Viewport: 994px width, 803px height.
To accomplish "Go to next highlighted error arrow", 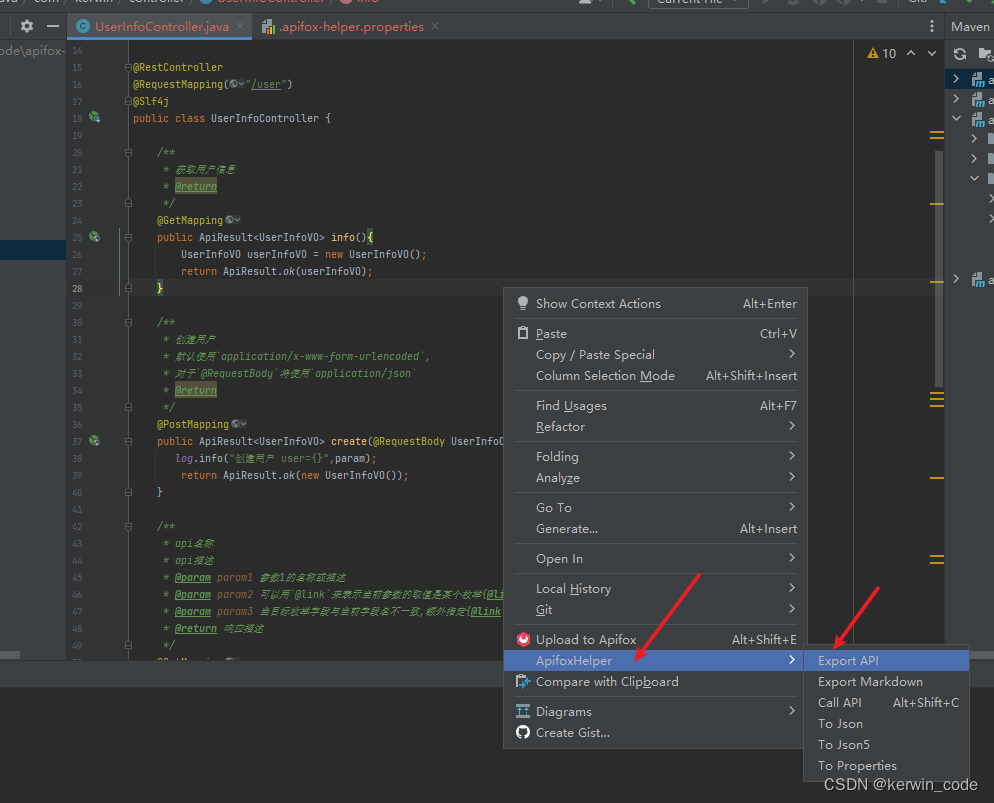I will pos(932,53).
